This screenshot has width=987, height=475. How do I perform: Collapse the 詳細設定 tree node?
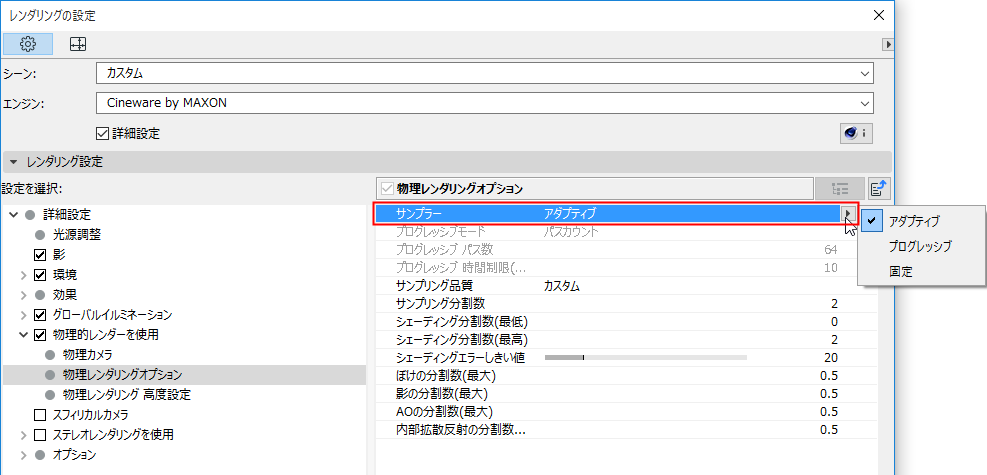(14, 215)
